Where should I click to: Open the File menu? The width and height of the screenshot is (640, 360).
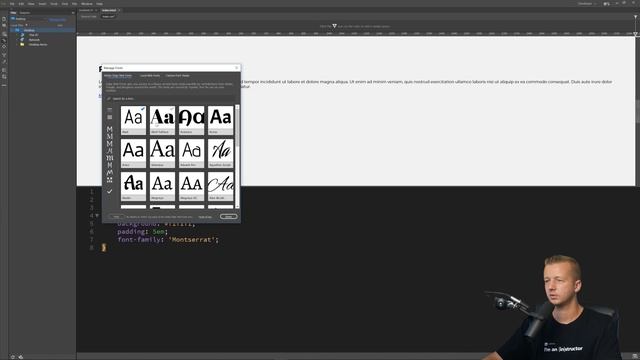[x=12, y=4]
